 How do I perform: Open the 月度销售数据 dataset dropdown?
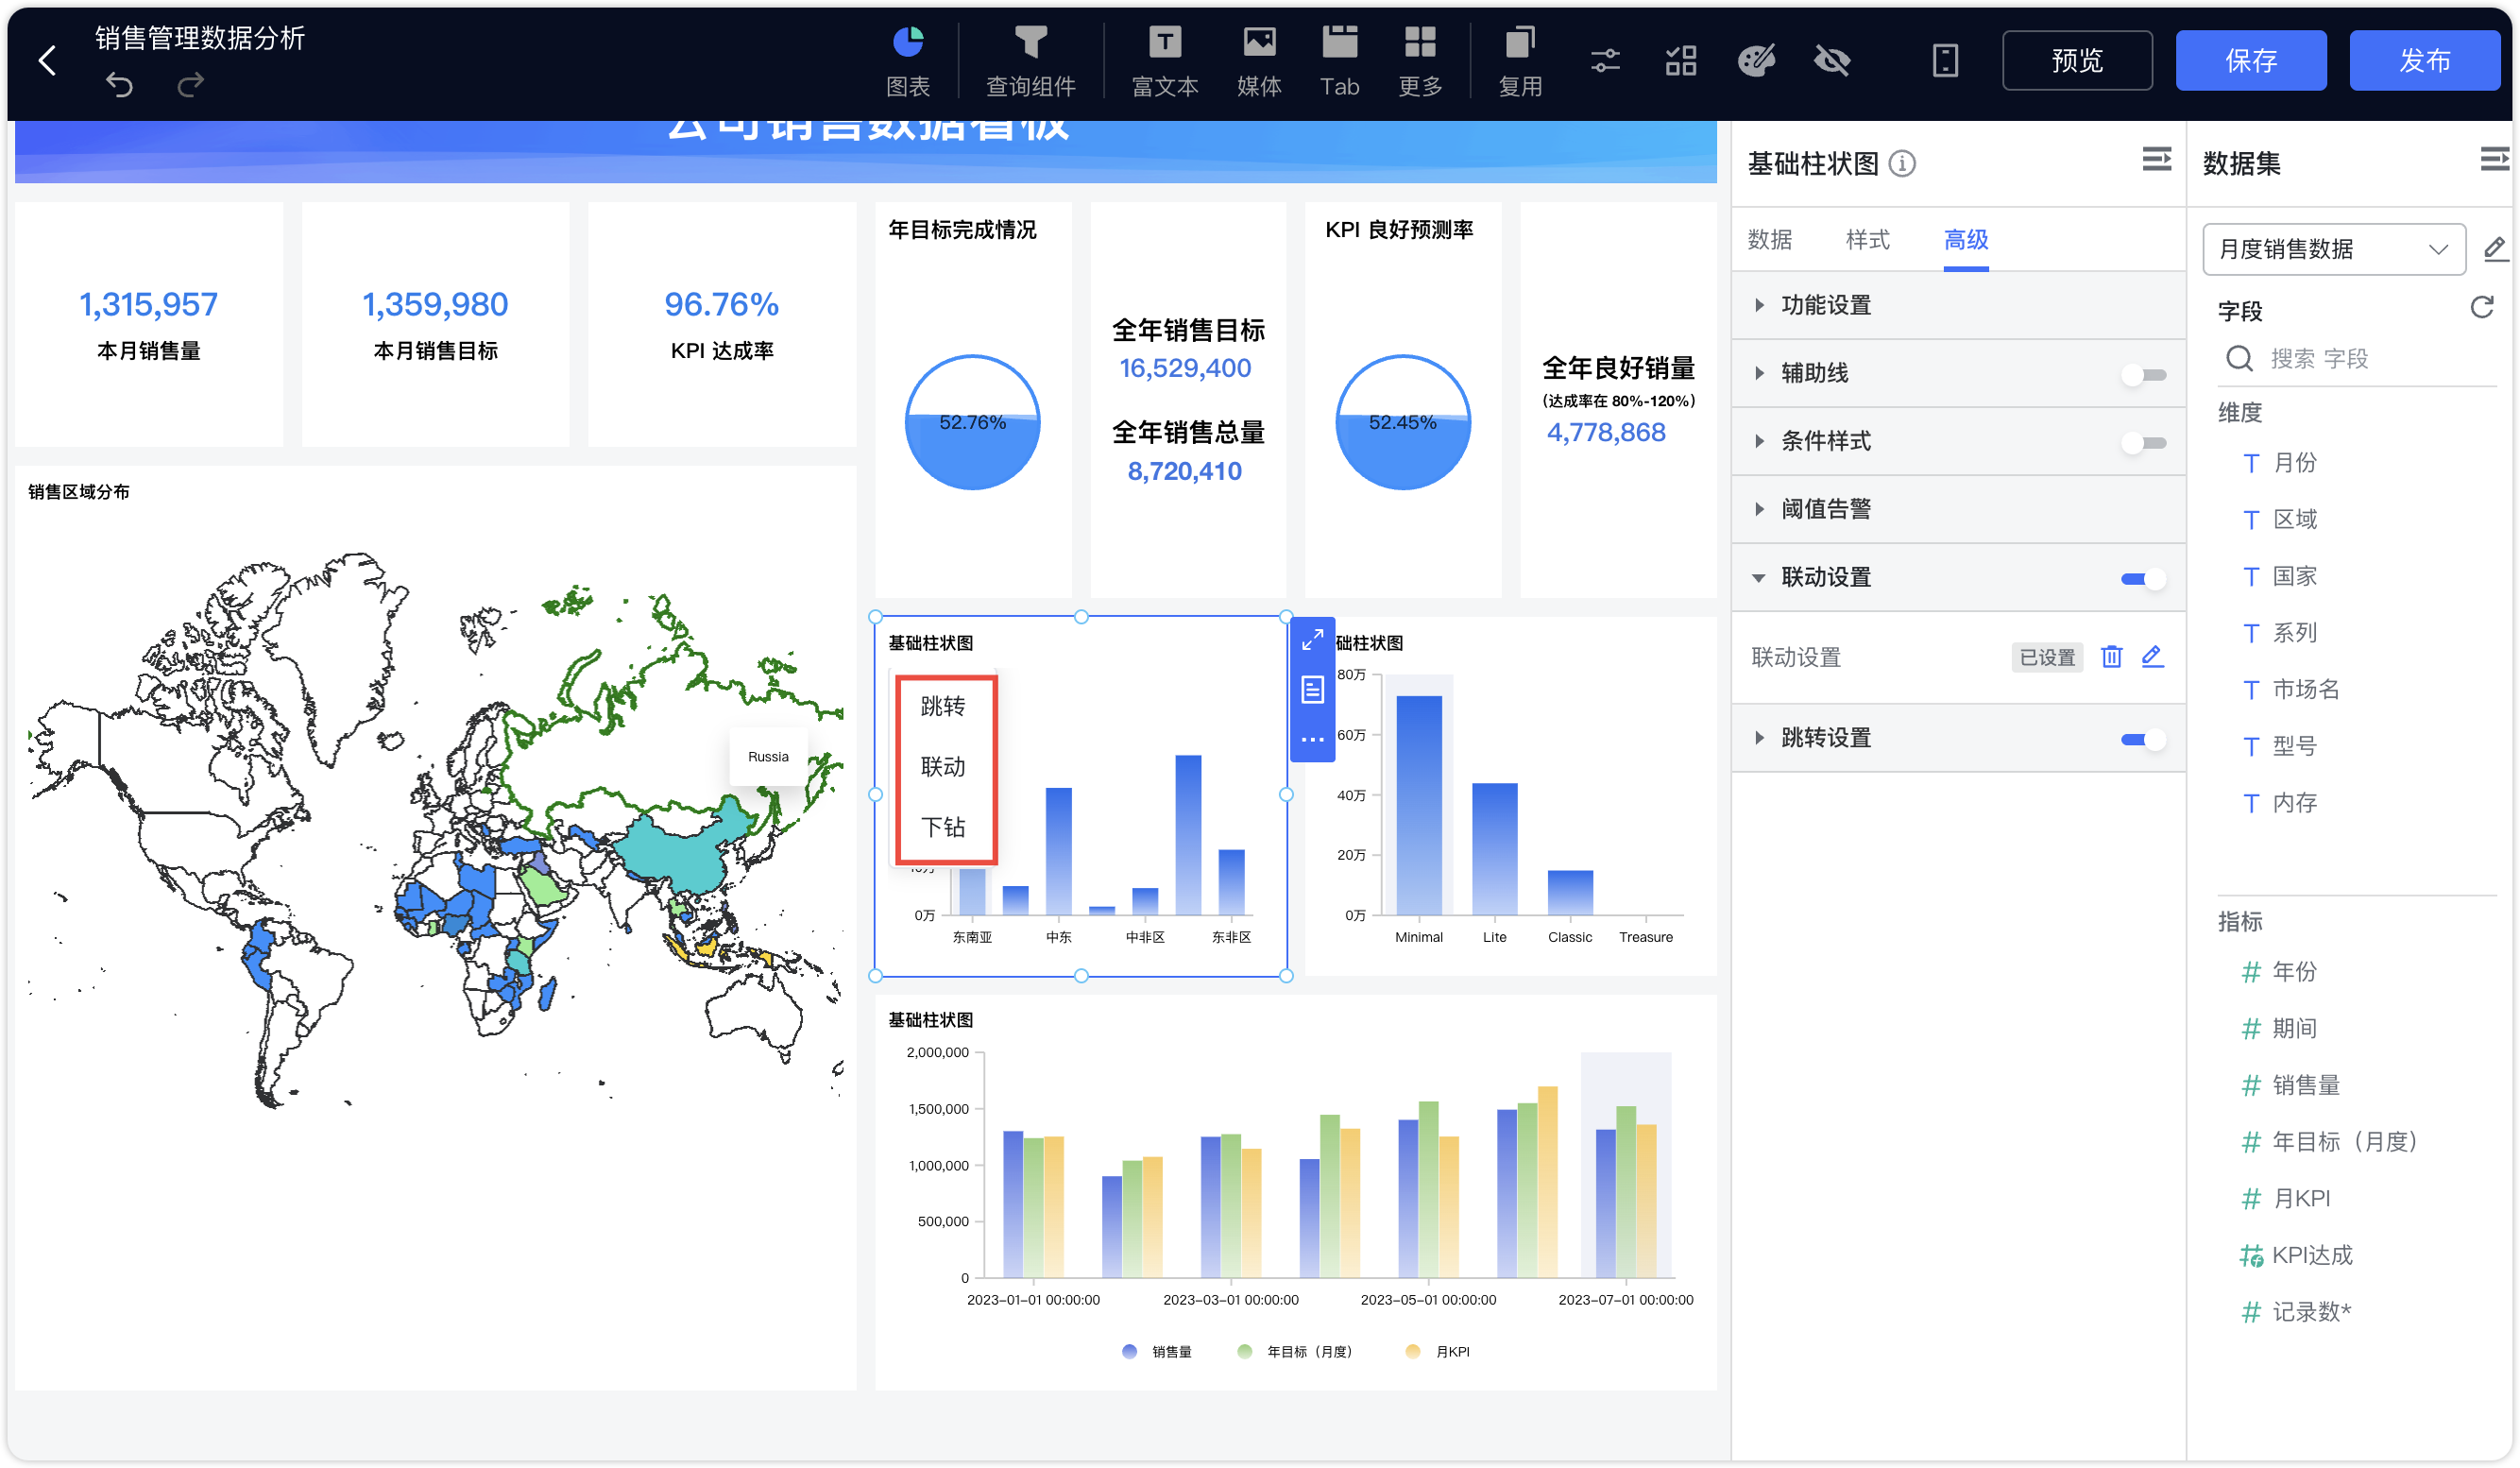click(2333, 249)
